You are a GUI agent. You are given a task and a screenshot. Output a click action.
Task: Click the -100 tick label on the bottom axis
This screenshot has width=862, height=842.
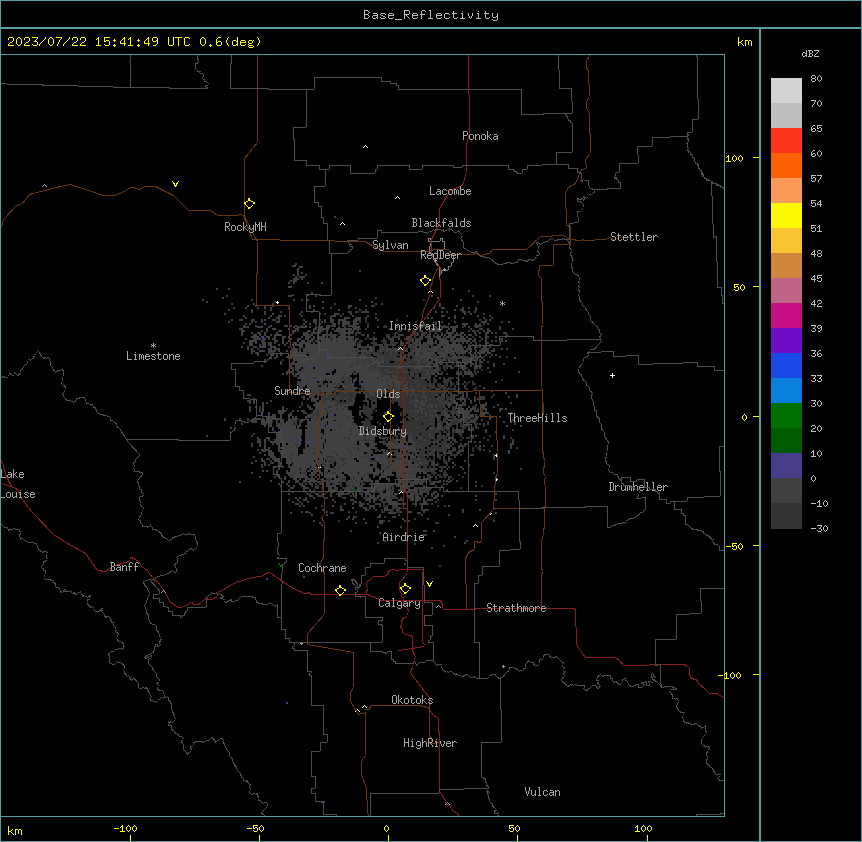click(125, 828)
